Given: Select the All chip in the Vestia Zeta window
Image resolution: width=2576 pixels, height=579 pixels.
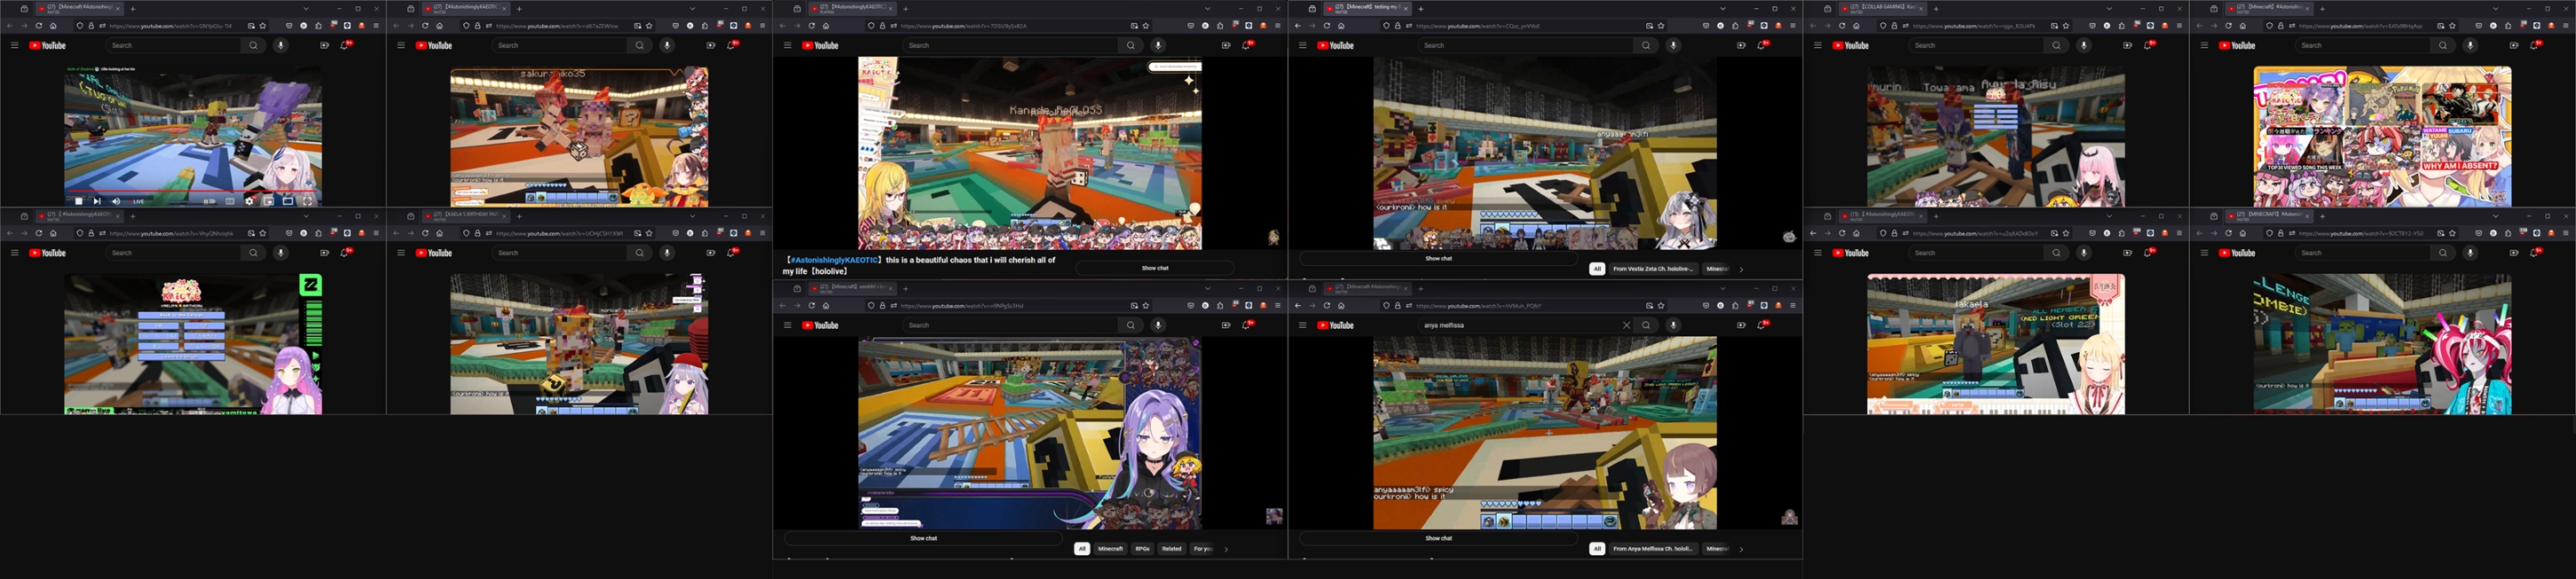Looking at the screenshot, I should [x=1597, y=269].
